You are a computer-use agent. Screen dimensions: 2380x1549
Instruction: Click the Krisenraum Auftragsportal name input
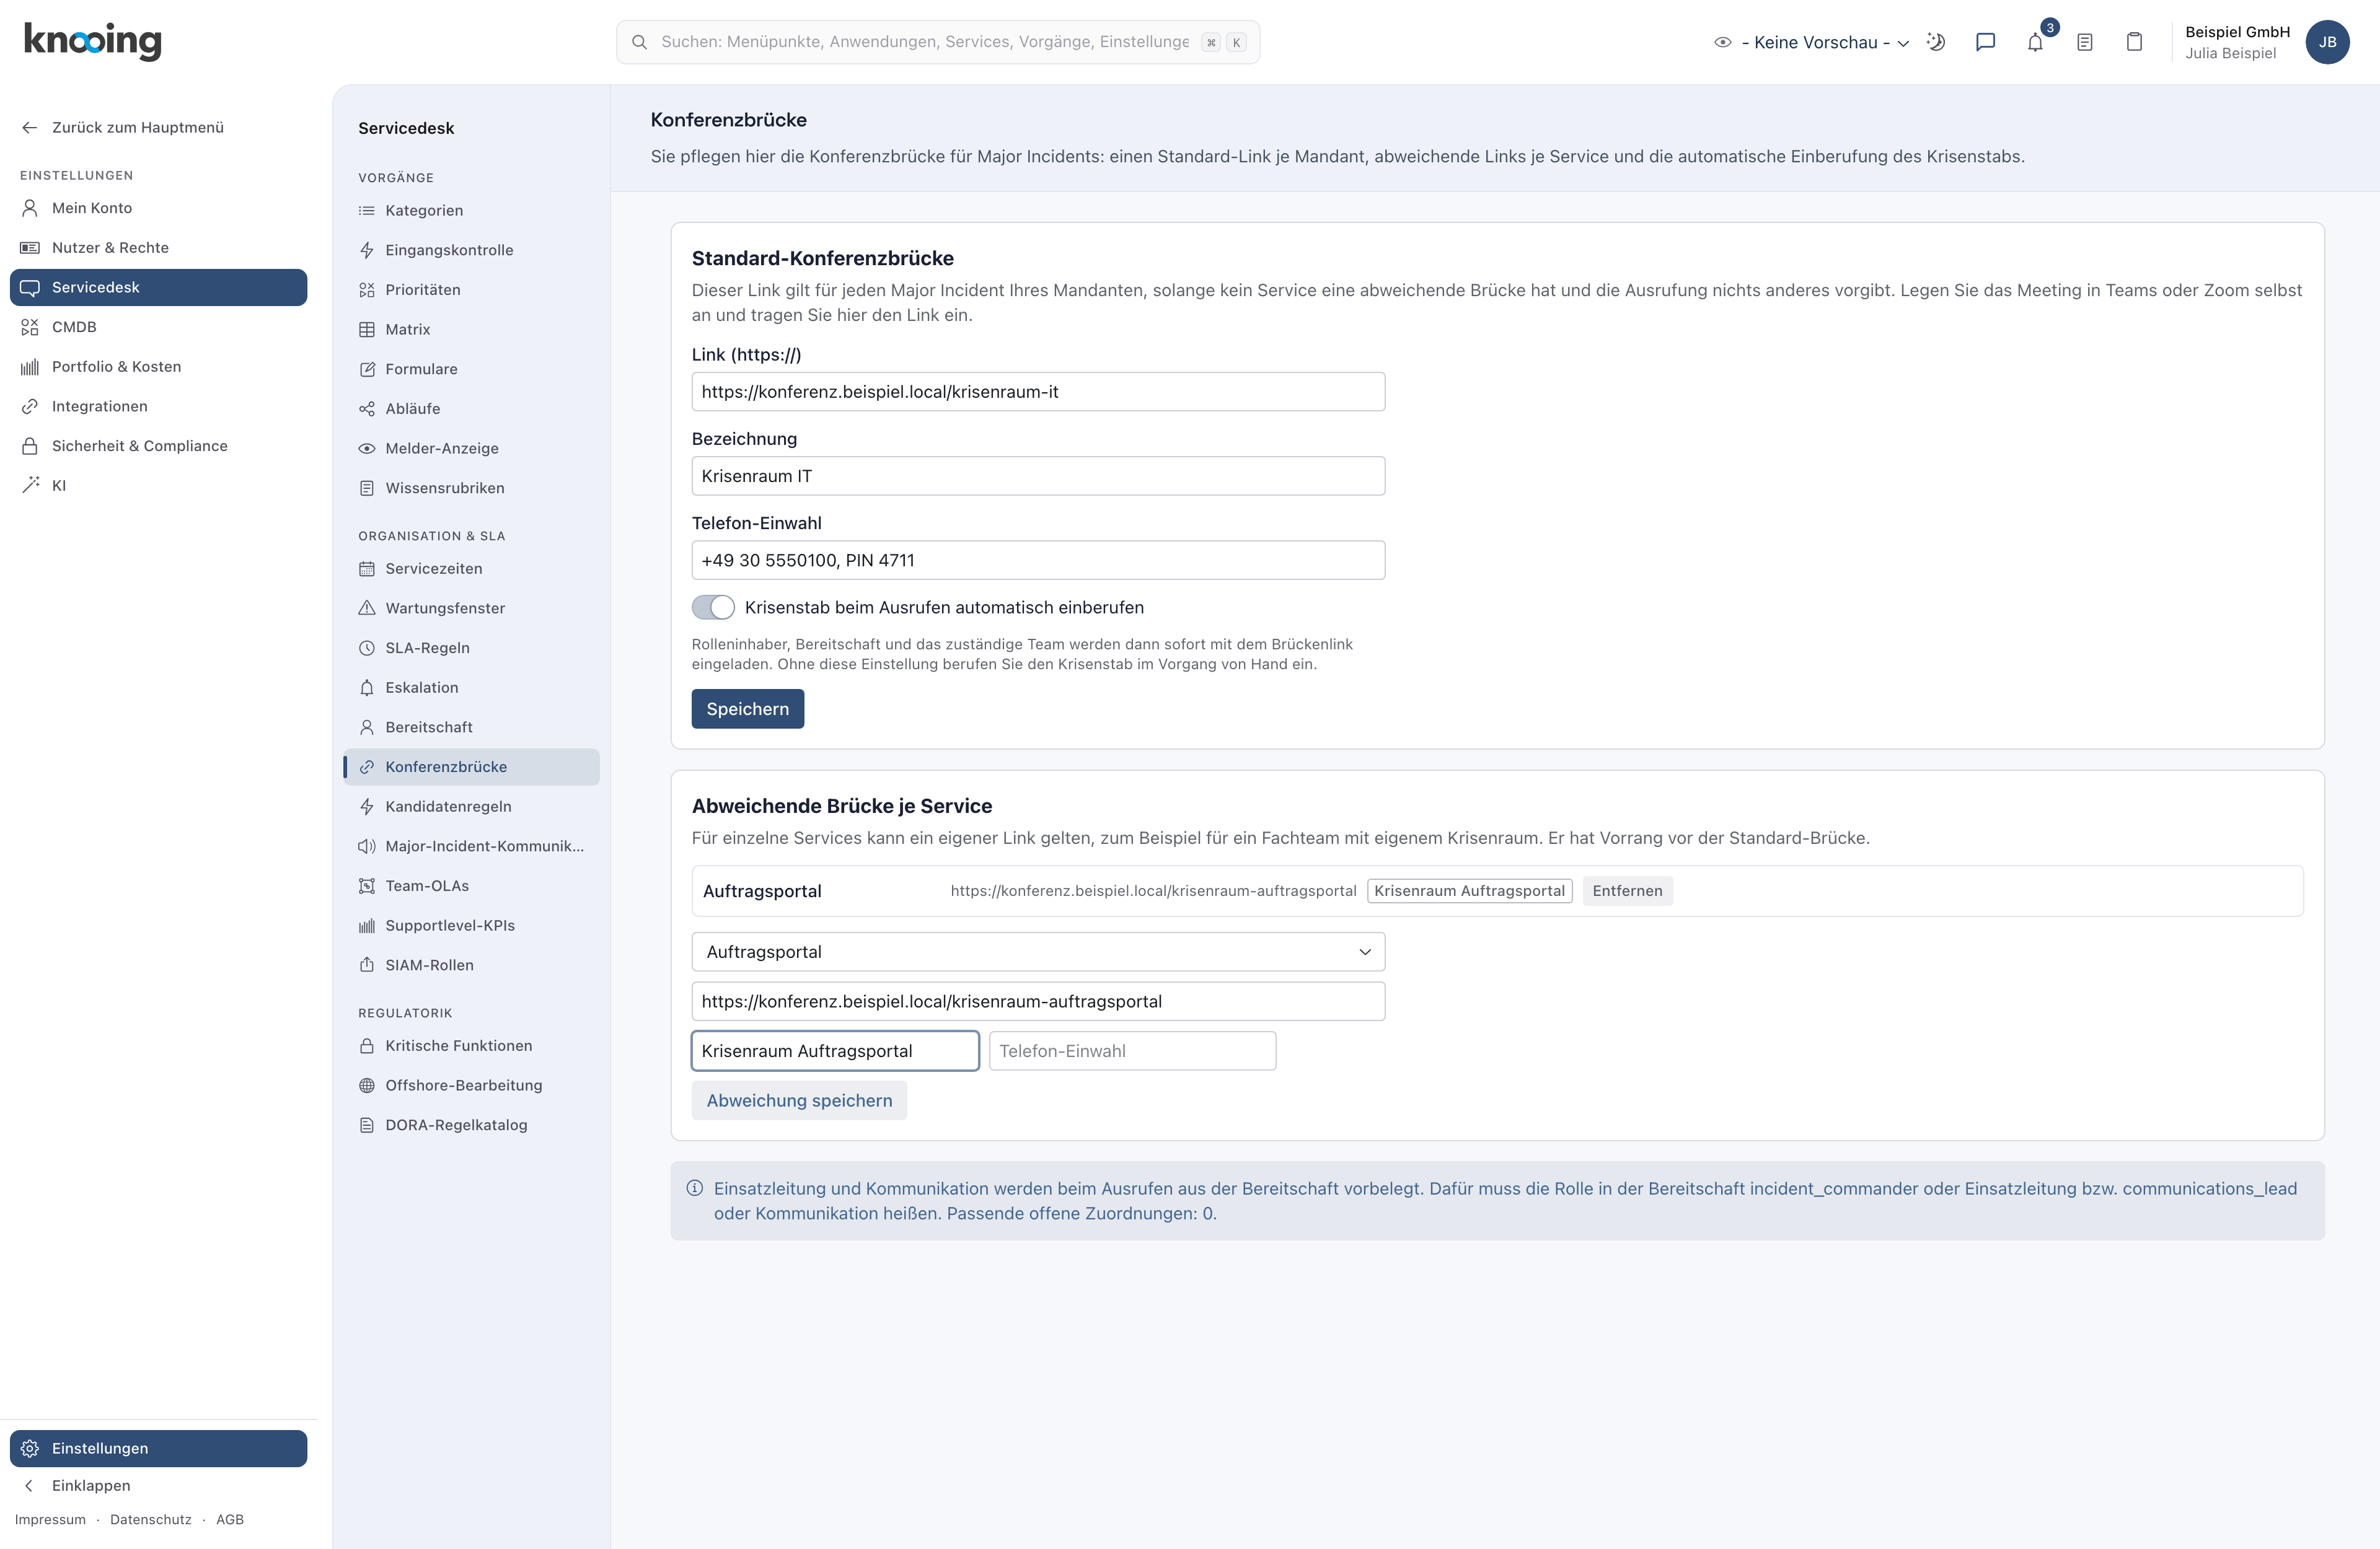click(x=835, y=1051)
